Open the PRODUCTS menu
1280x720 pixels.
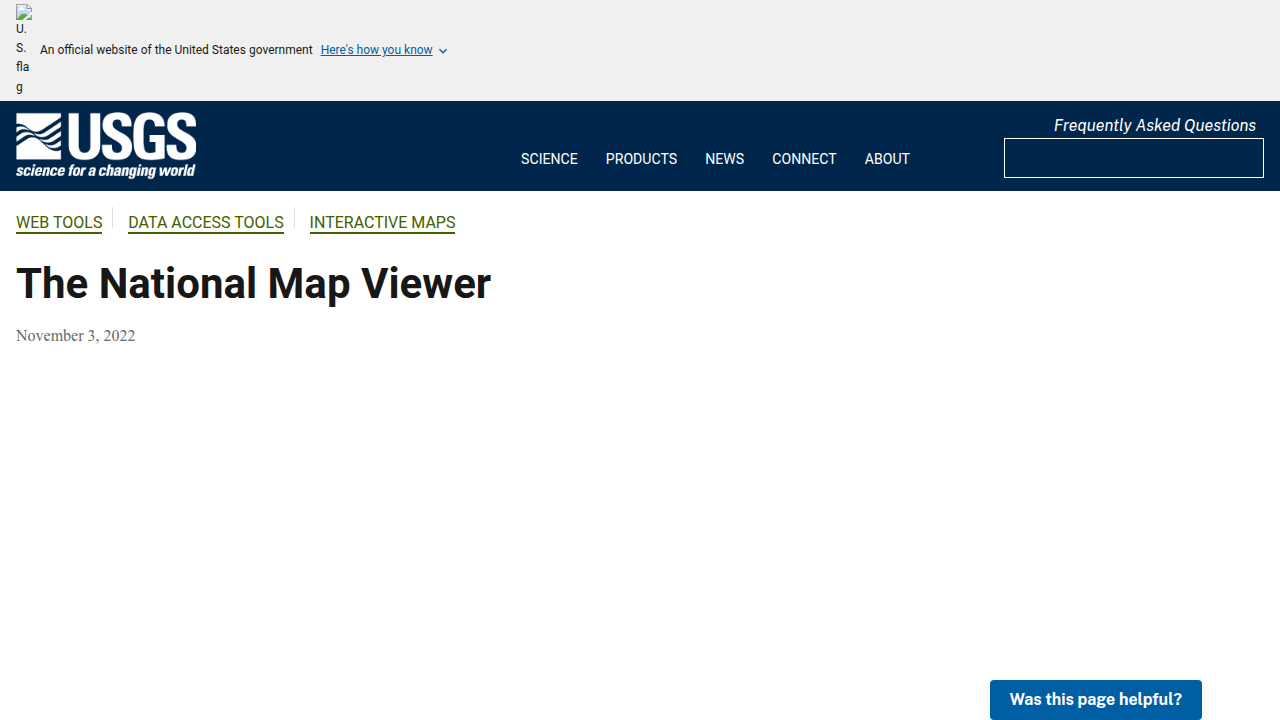pyautogui.click(x=641, y=159)
